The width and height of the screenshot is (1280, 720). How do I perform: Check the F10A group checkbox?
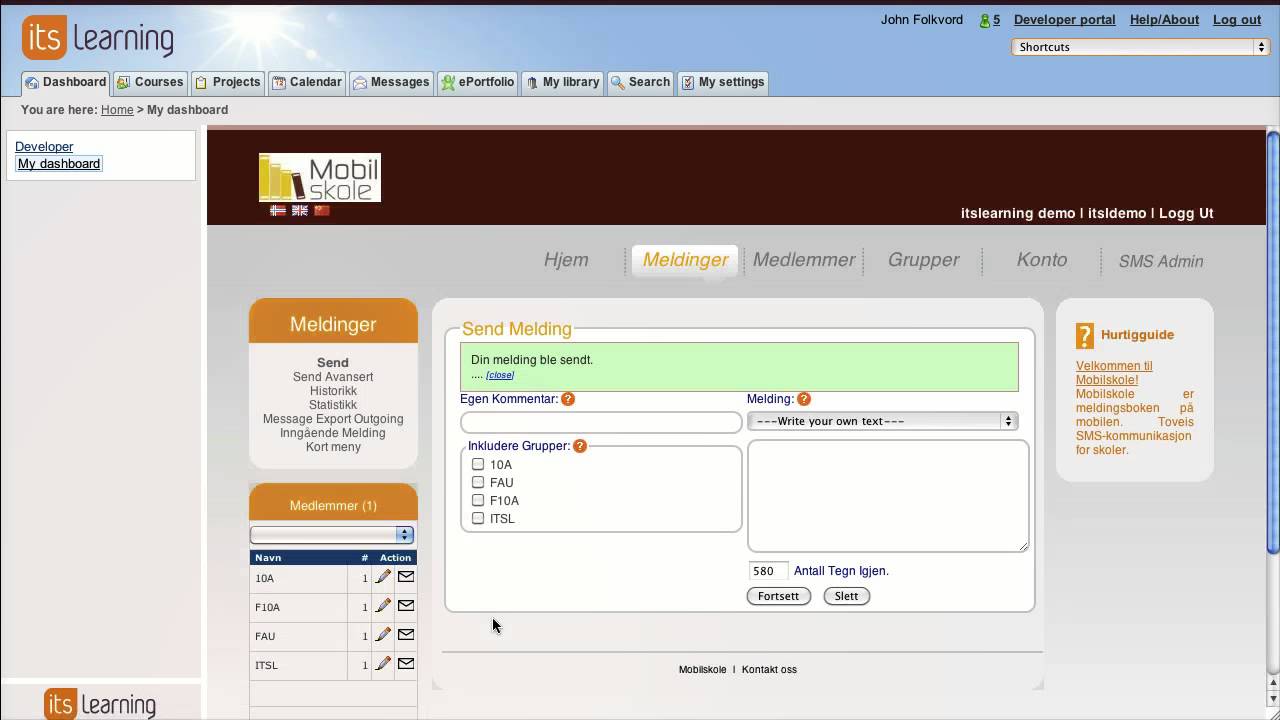point(478,500)
